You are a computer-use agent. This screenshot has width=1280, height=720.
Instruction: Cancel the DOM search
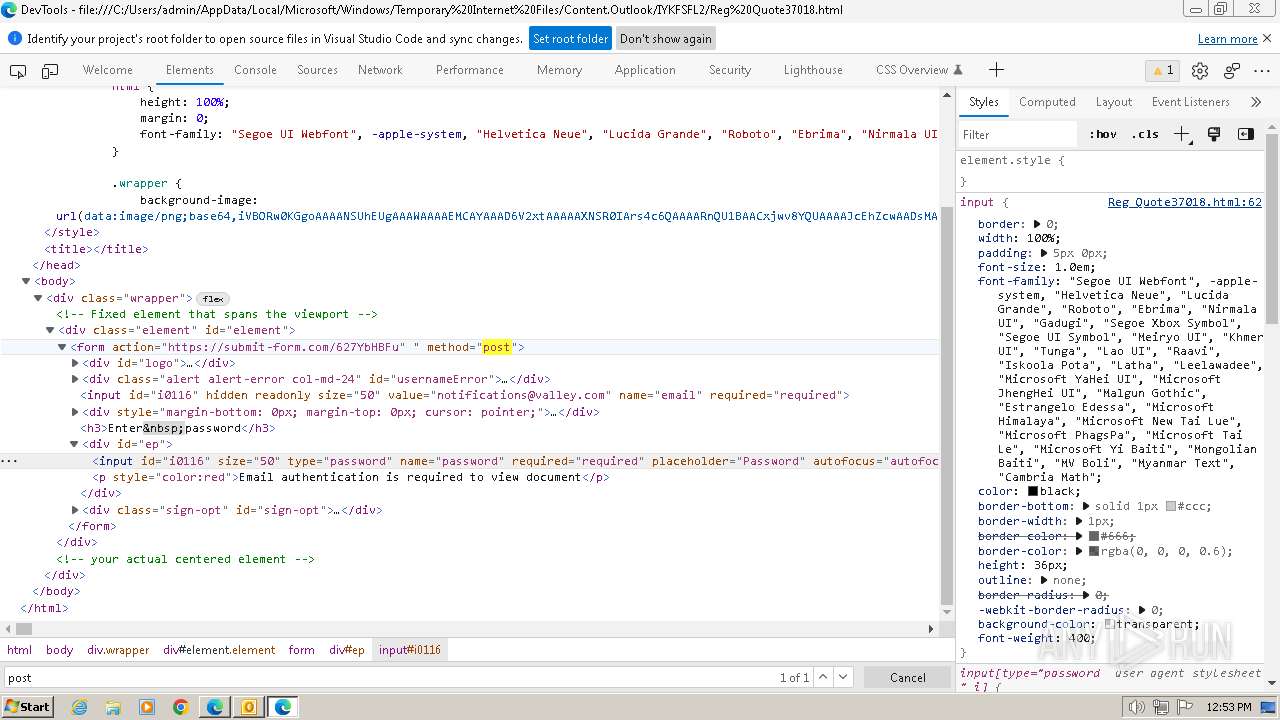(x=908, y=677)
